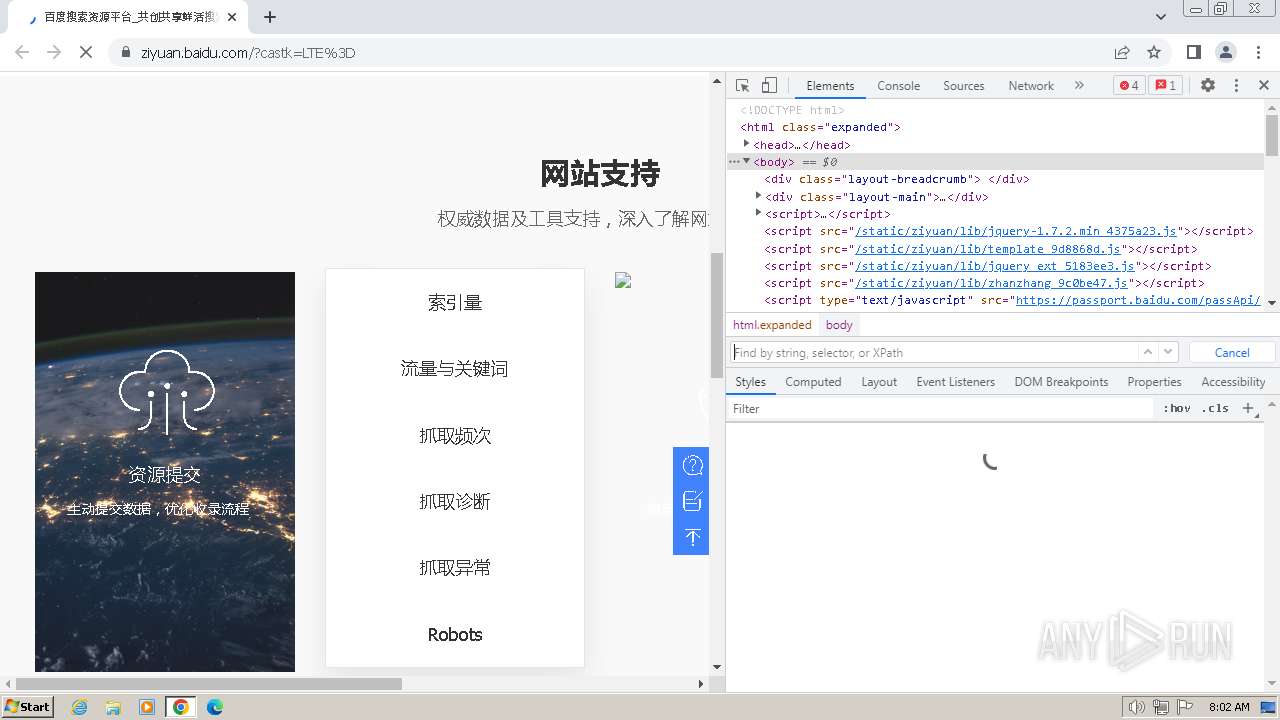Open the Computed styles tab

click(813, 382)
